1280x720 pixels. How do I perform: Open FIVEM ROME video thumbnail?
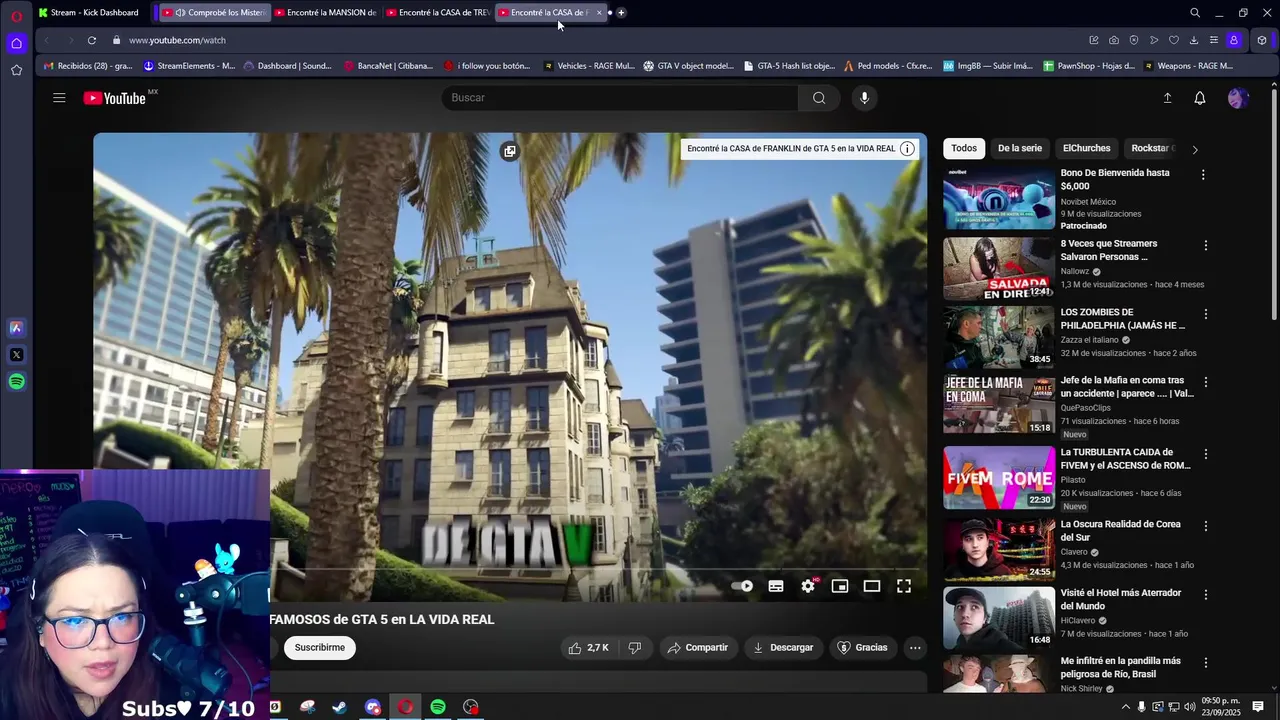(999, 477)
